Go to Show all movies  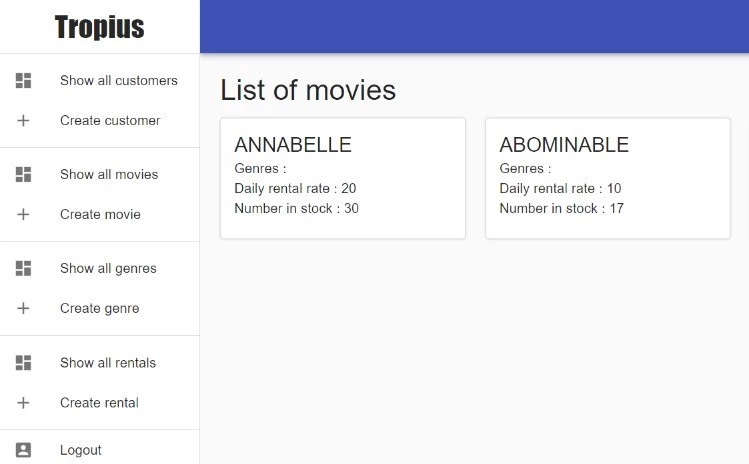click(x=109, y=175)
